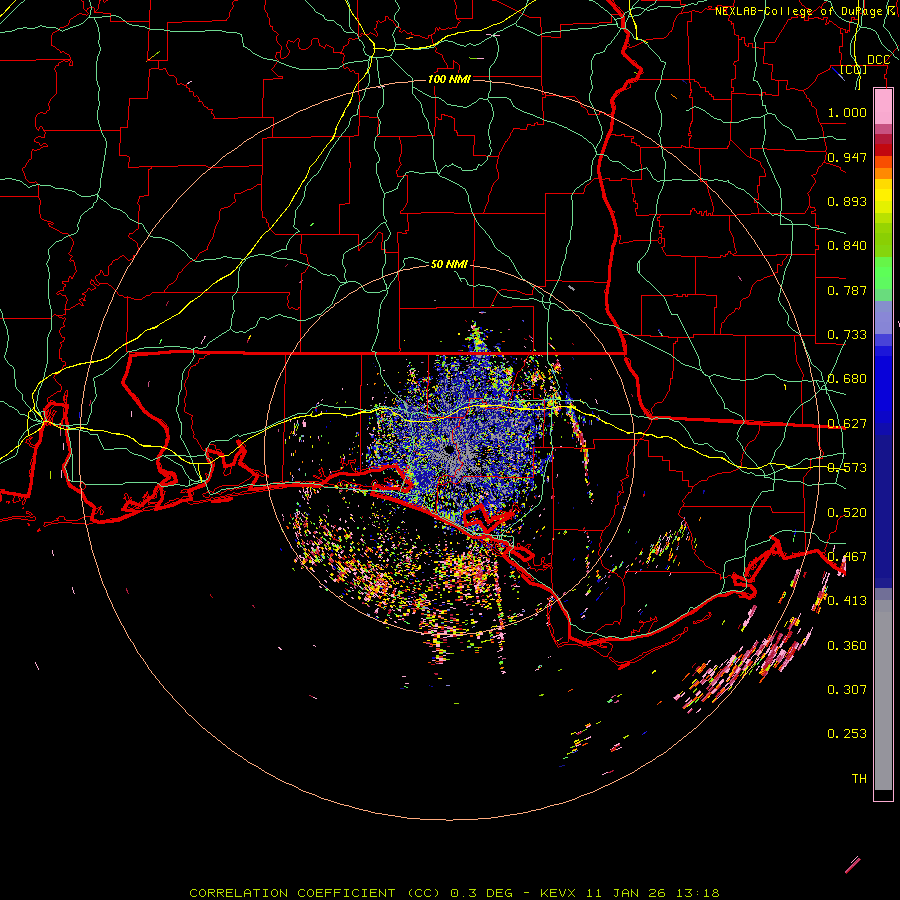The image size is (900, 900).
Task: Click the 1.000 value on the color scale
Action: pyautogui.click(x=847, y=112)
